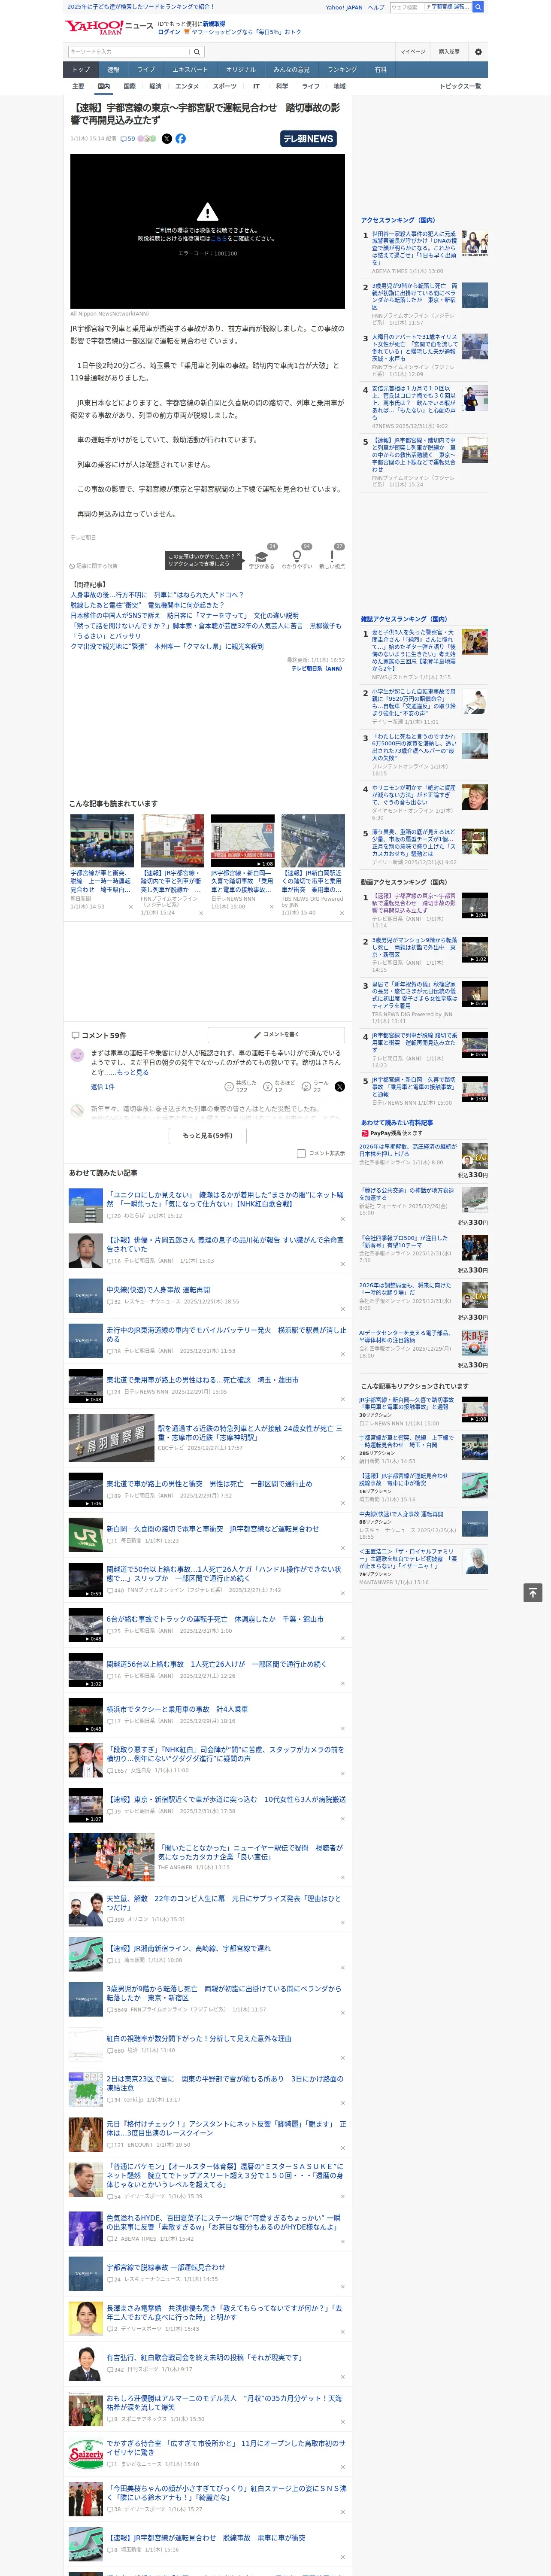Open related link クマ出没で観光地に緊張
The image size is (551, 2576).
(167, 647)
